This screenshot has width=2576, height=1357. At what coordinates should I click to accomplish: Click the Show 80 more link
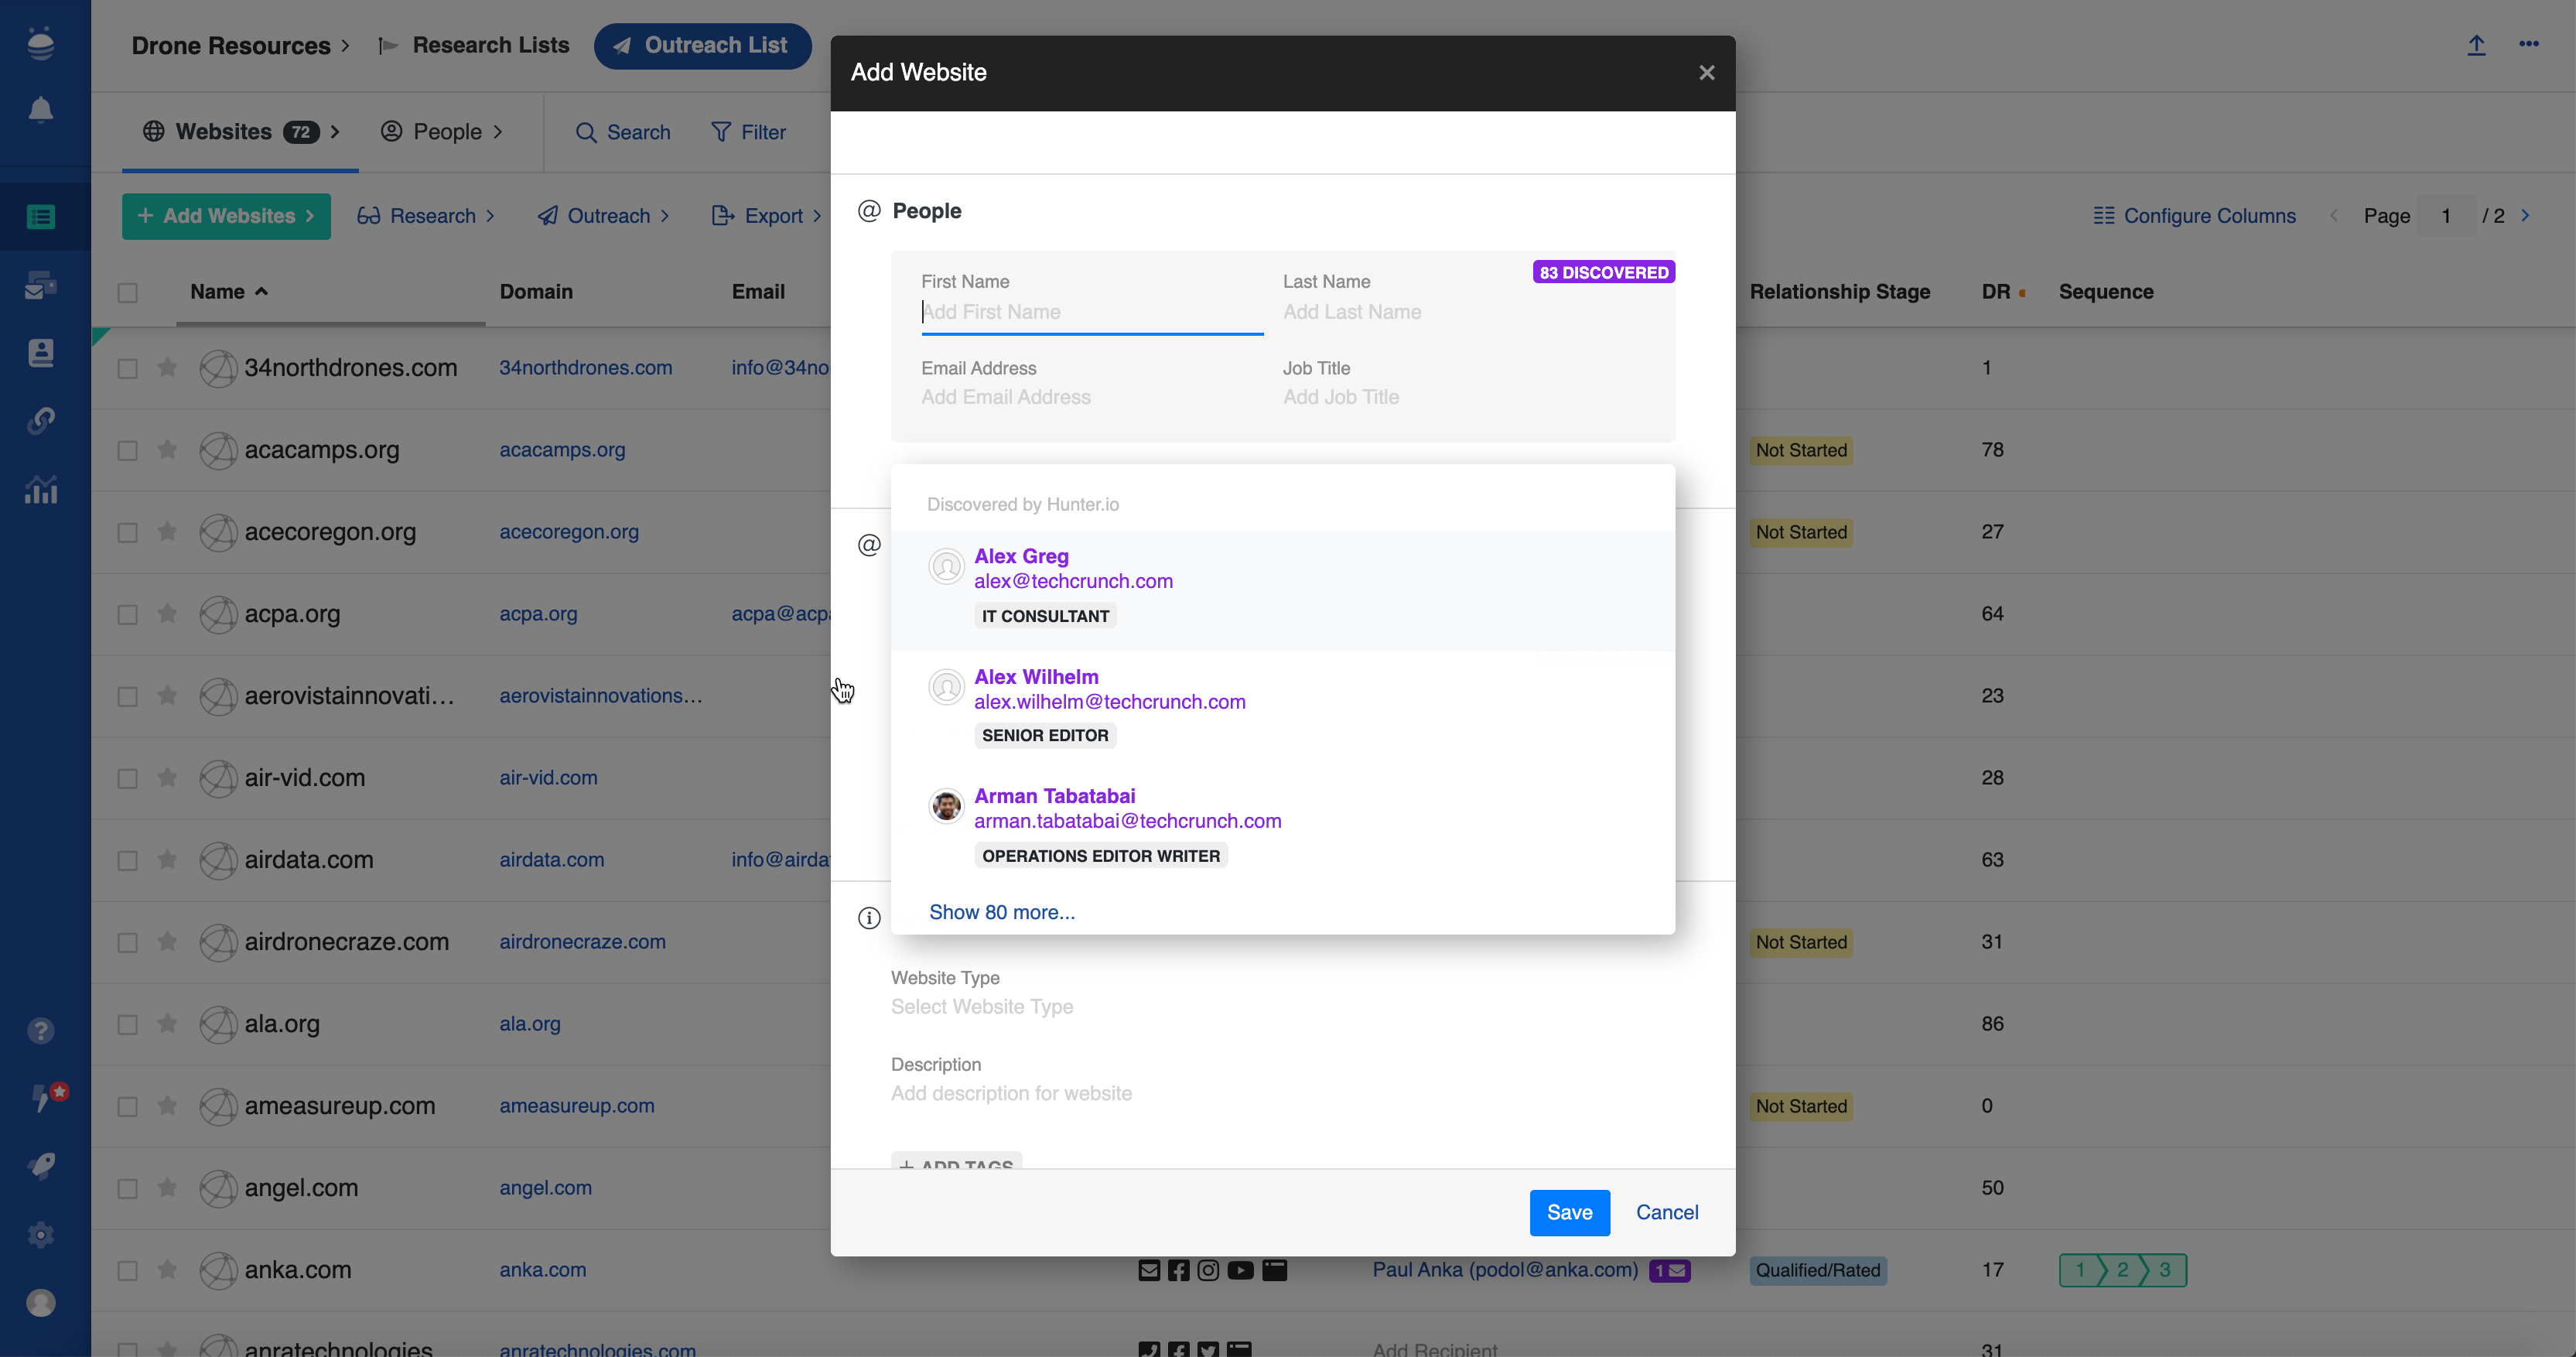click(x=1001, y=912)
